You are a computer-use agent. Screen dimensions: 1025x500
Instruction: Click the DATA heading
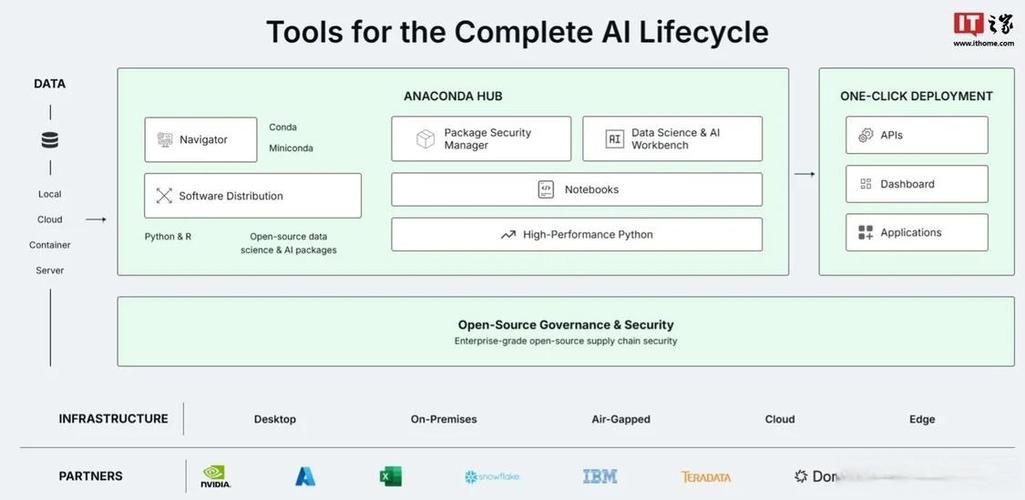pos(50,84)
